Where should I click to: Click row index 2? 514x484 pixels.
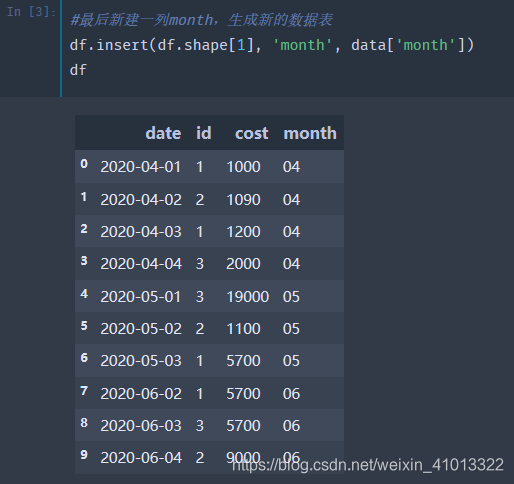[84, 229]
